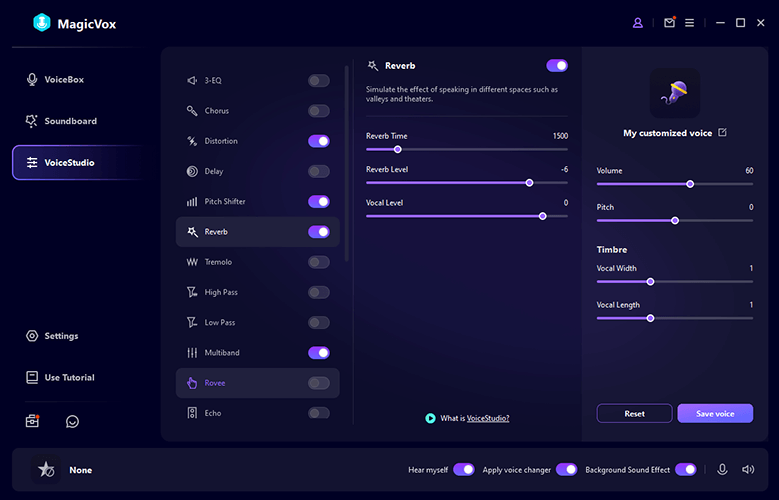Toggle the Background Sound Effect switch

click(x=685, y=469)
